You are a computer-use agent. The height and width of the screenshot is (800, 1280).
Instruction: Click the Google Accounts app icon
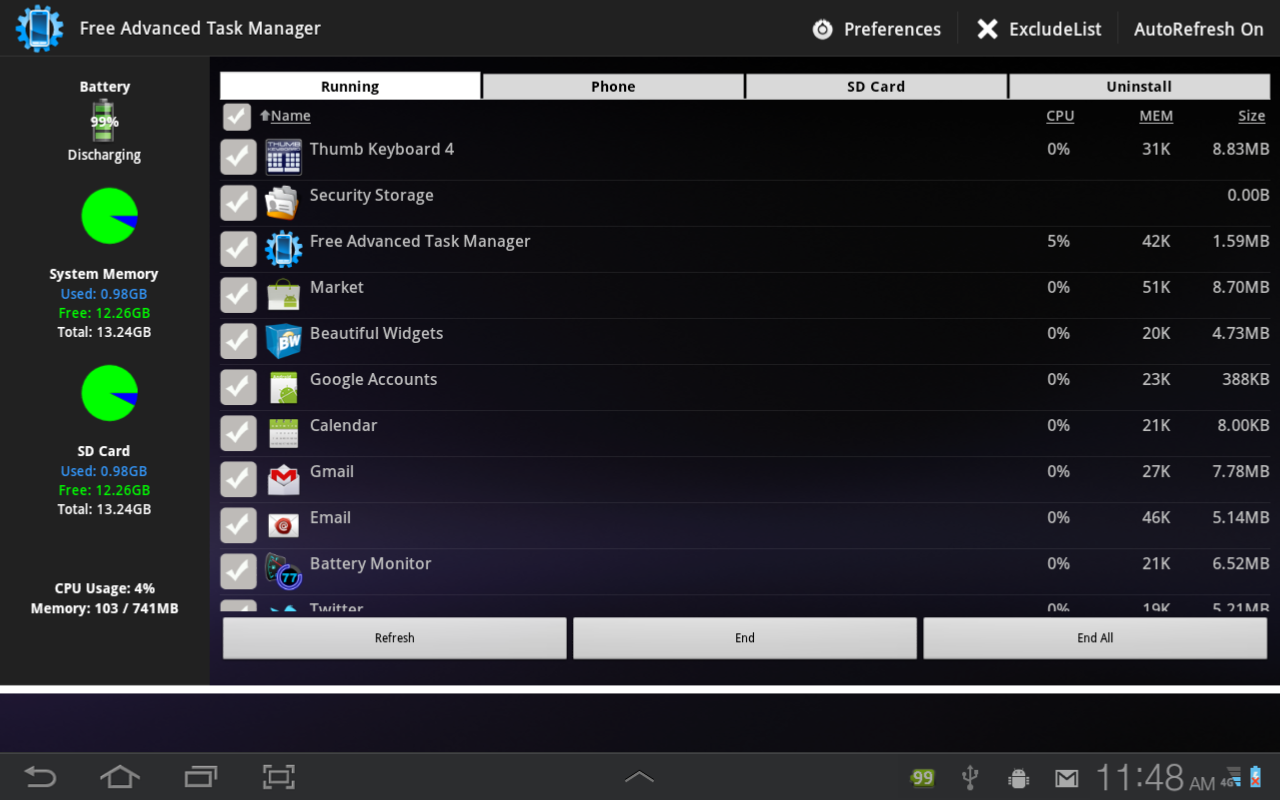[x=284, y=387]
